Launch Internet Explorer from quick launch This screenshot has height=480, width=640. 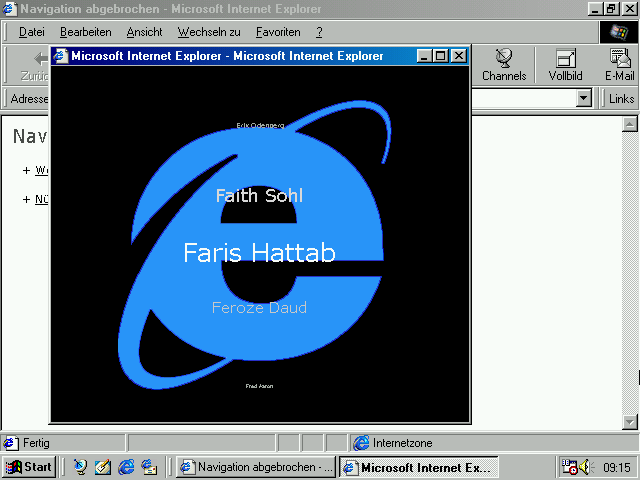(x=126, y=467)
